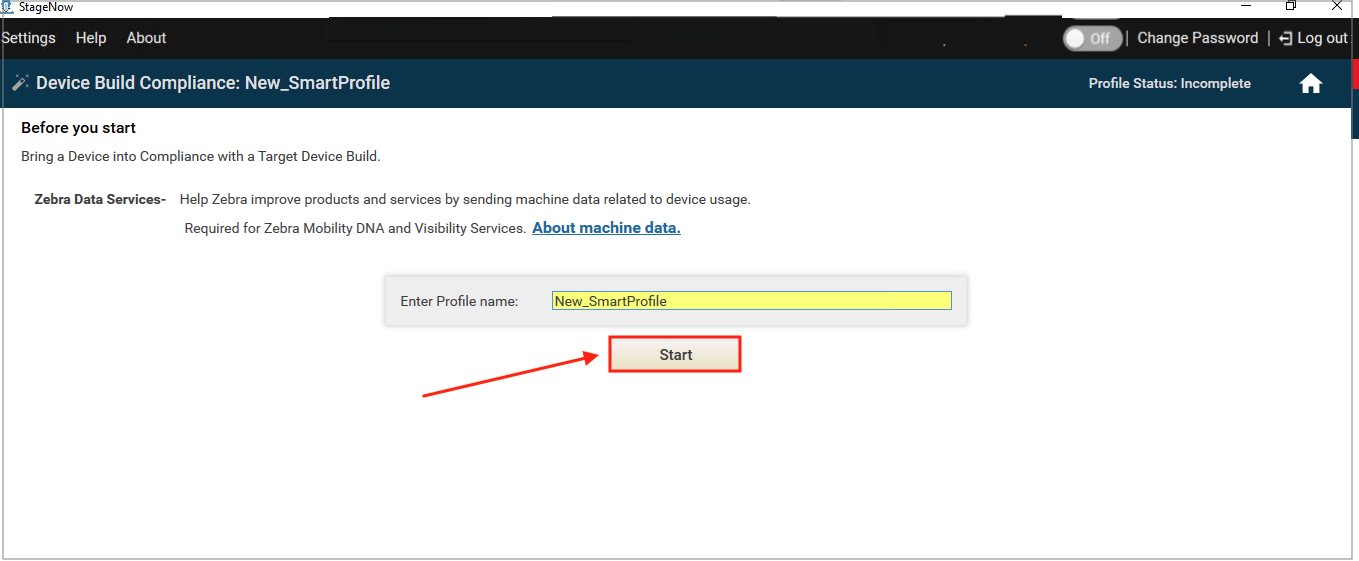This screenshot has width=1359, height=561.
Task: Restore down the StageNow window
Action: [x=1291, y=6]
